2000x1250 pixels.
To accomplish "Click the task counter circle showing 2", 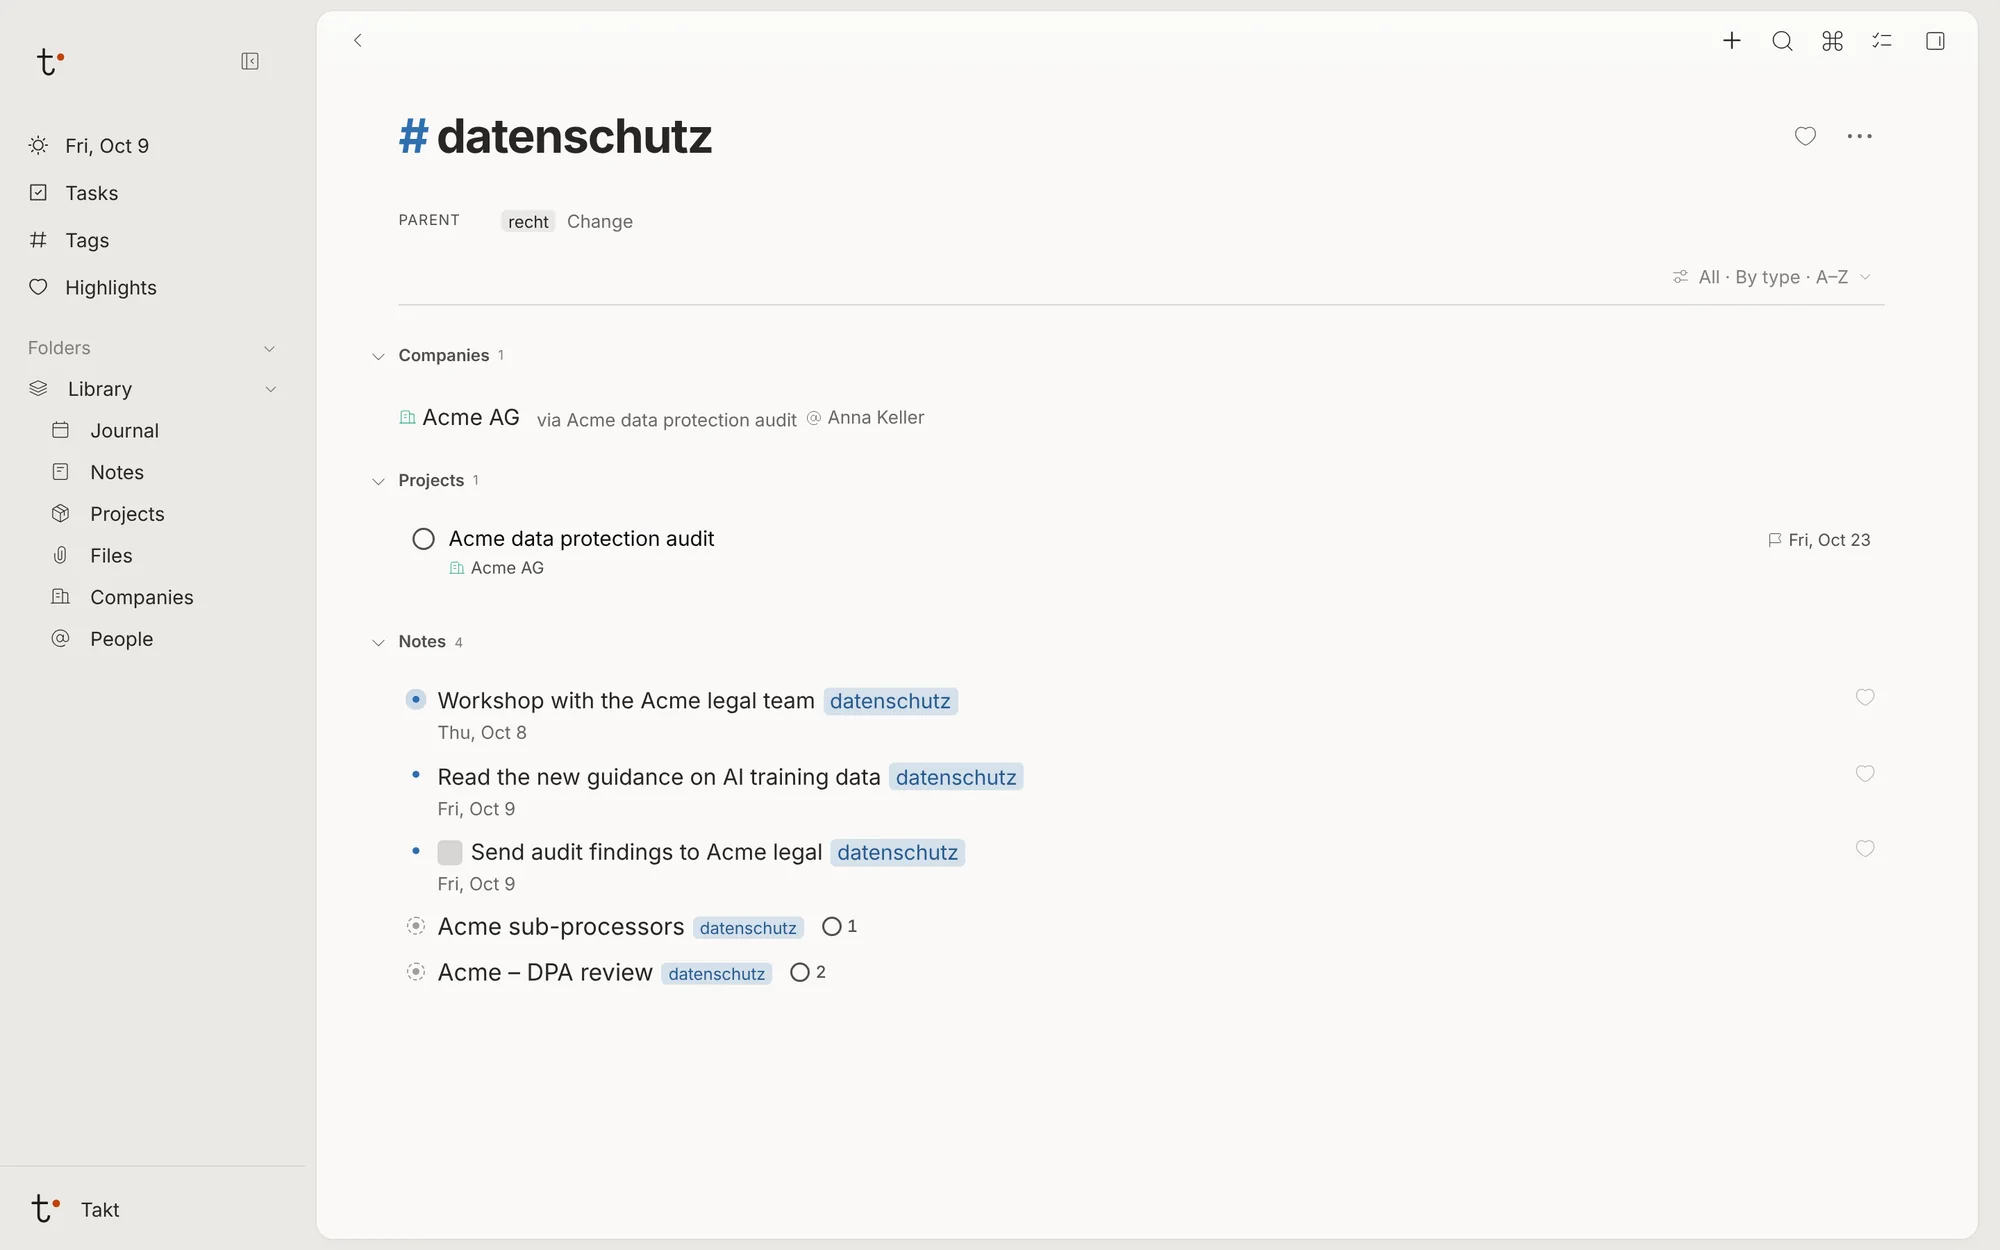I will (800, 972).
